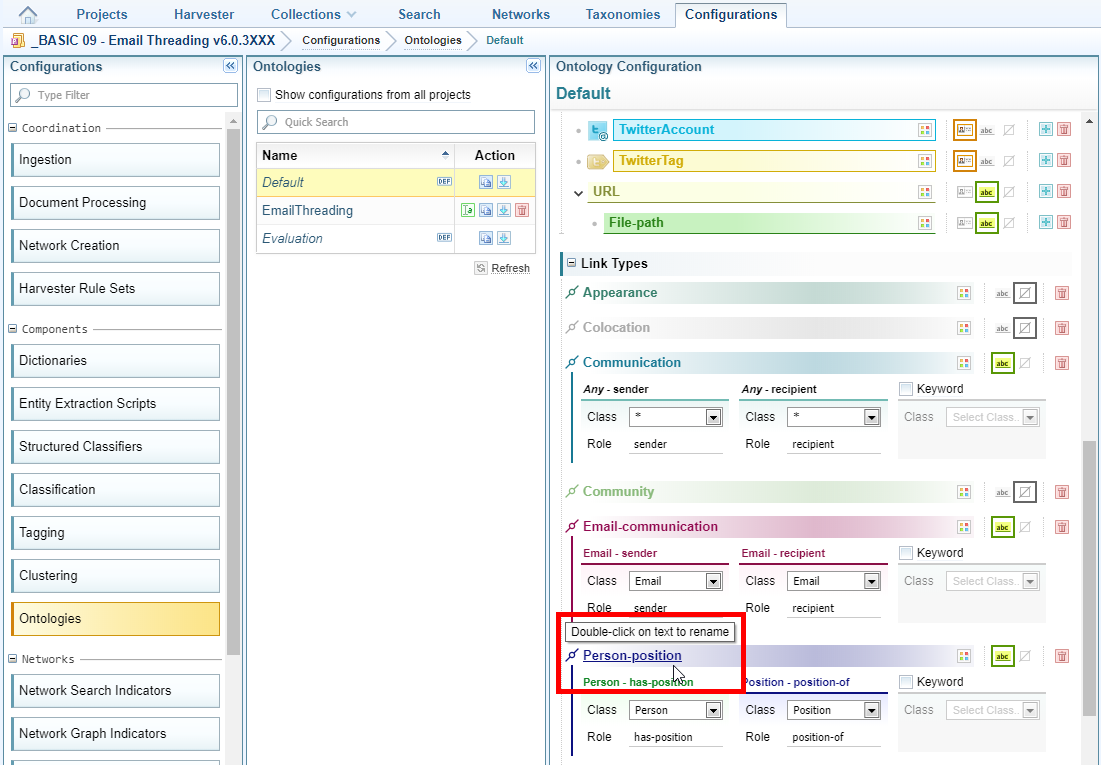1101x765 pixels.
Task: Rename the EmailThreading ontology via its rename icon
Action: 467,211
